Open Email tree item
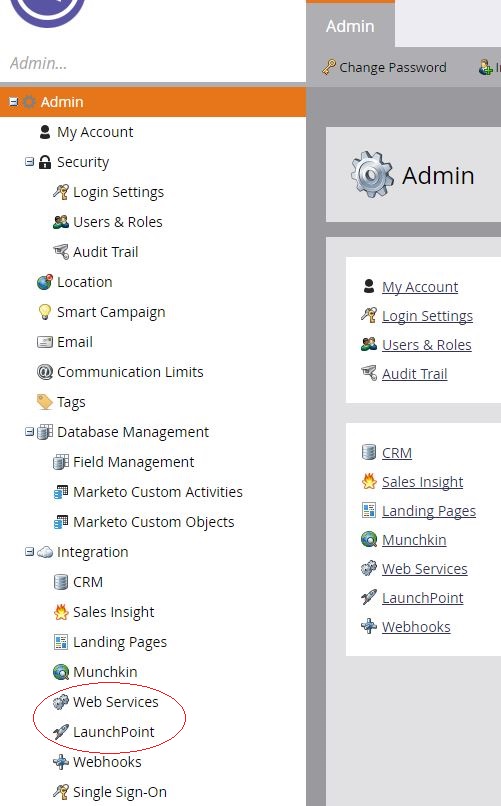Image resolution: width=501 pixels, height=806 pixels. [75, 342]
